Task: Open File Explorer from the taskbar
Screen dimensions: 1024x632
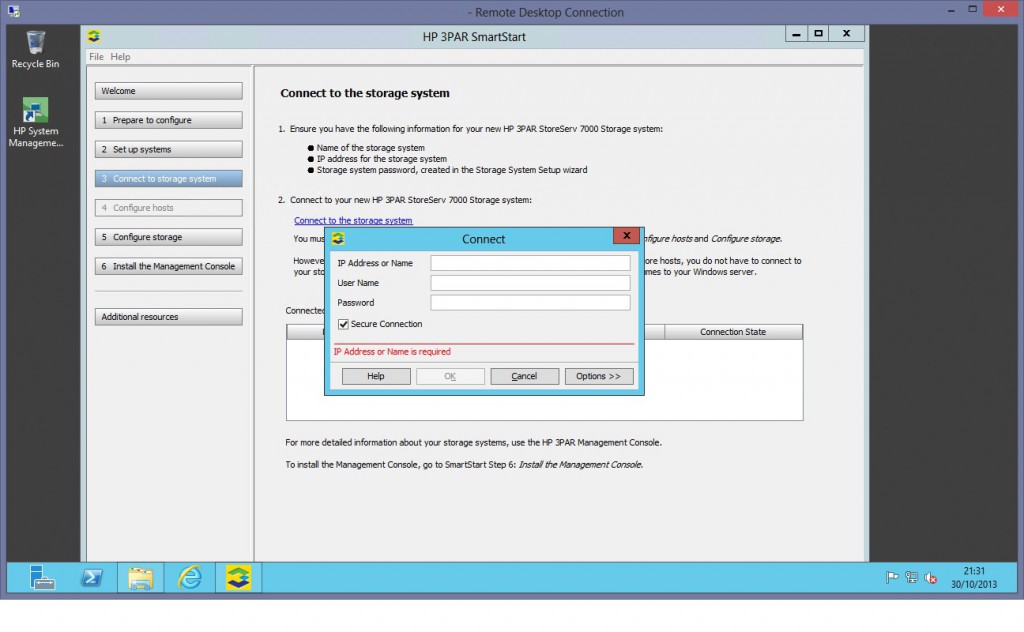Action: pos(140,578)
